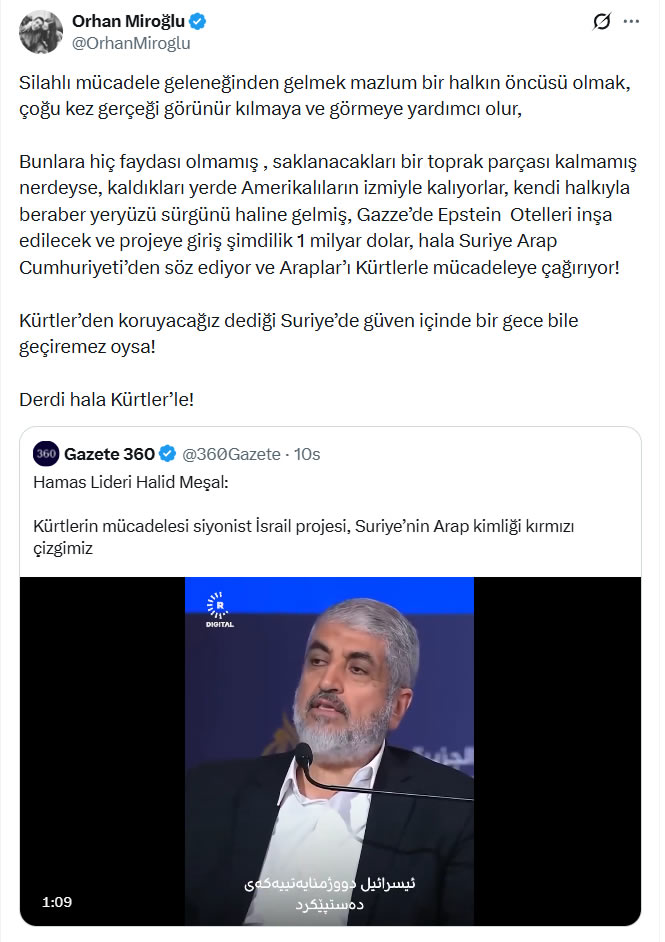Click the @OrhanMiroglu handle

pos(131,43)
